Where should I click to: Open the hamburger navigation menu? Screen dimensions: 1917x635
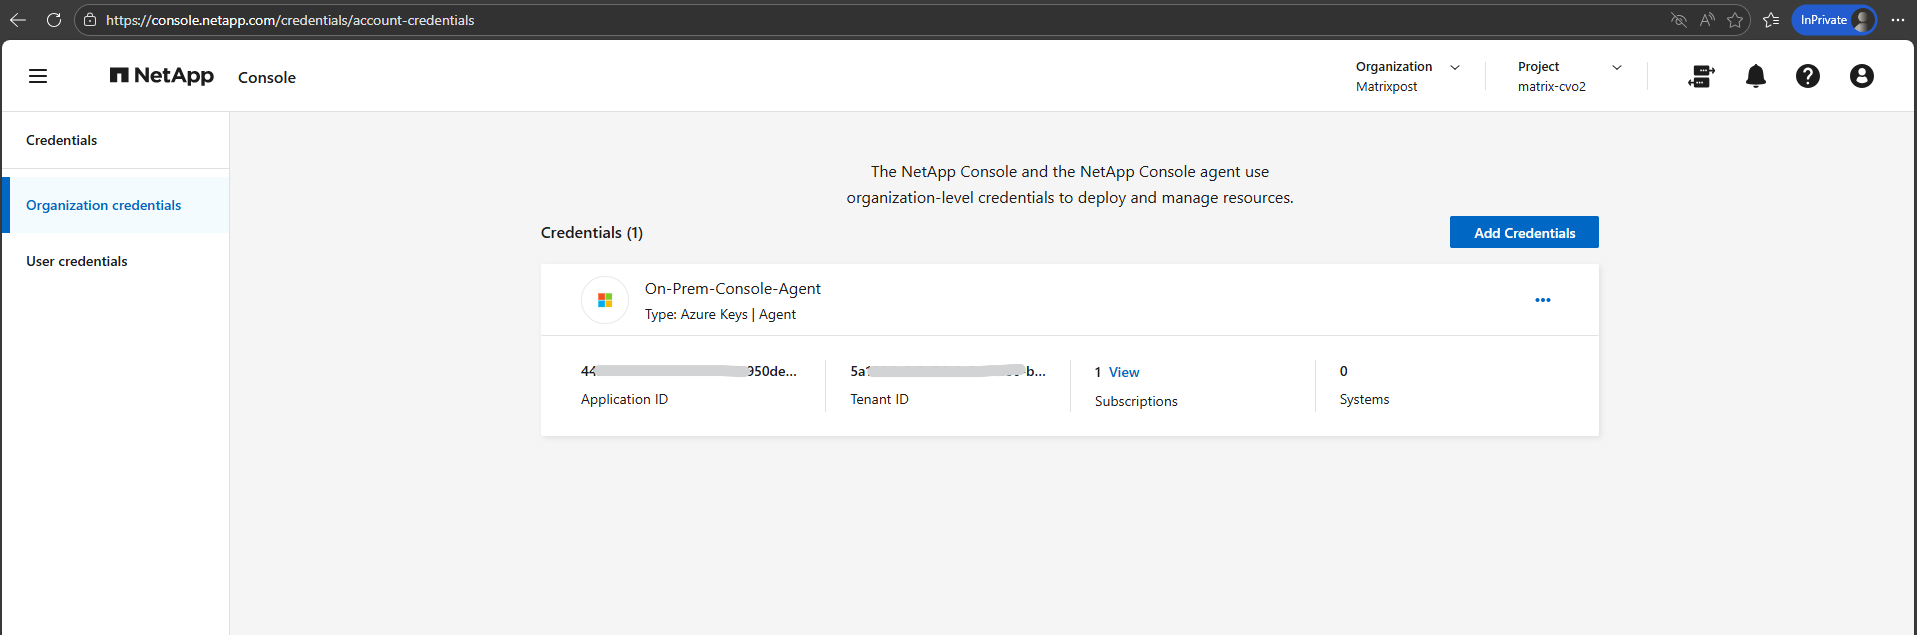click(x=38, y=76)
